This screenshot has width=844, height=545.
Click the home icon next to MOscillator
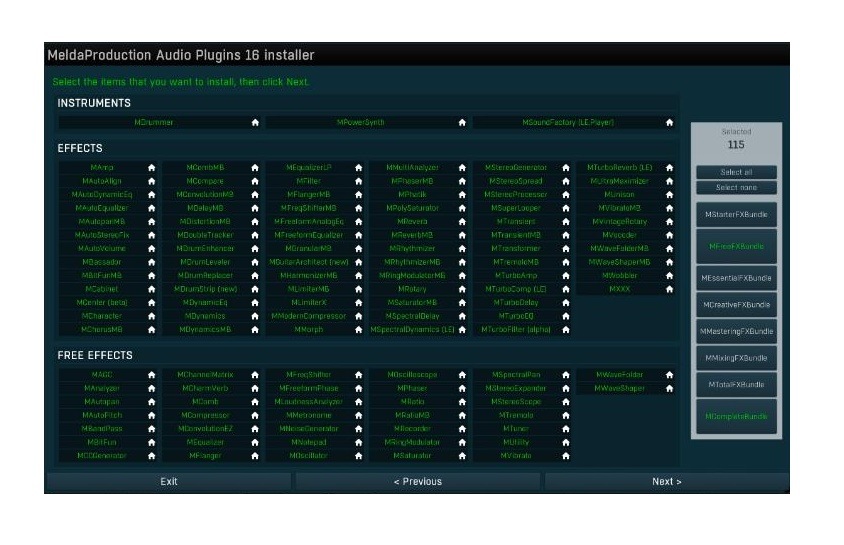point(358,456)
